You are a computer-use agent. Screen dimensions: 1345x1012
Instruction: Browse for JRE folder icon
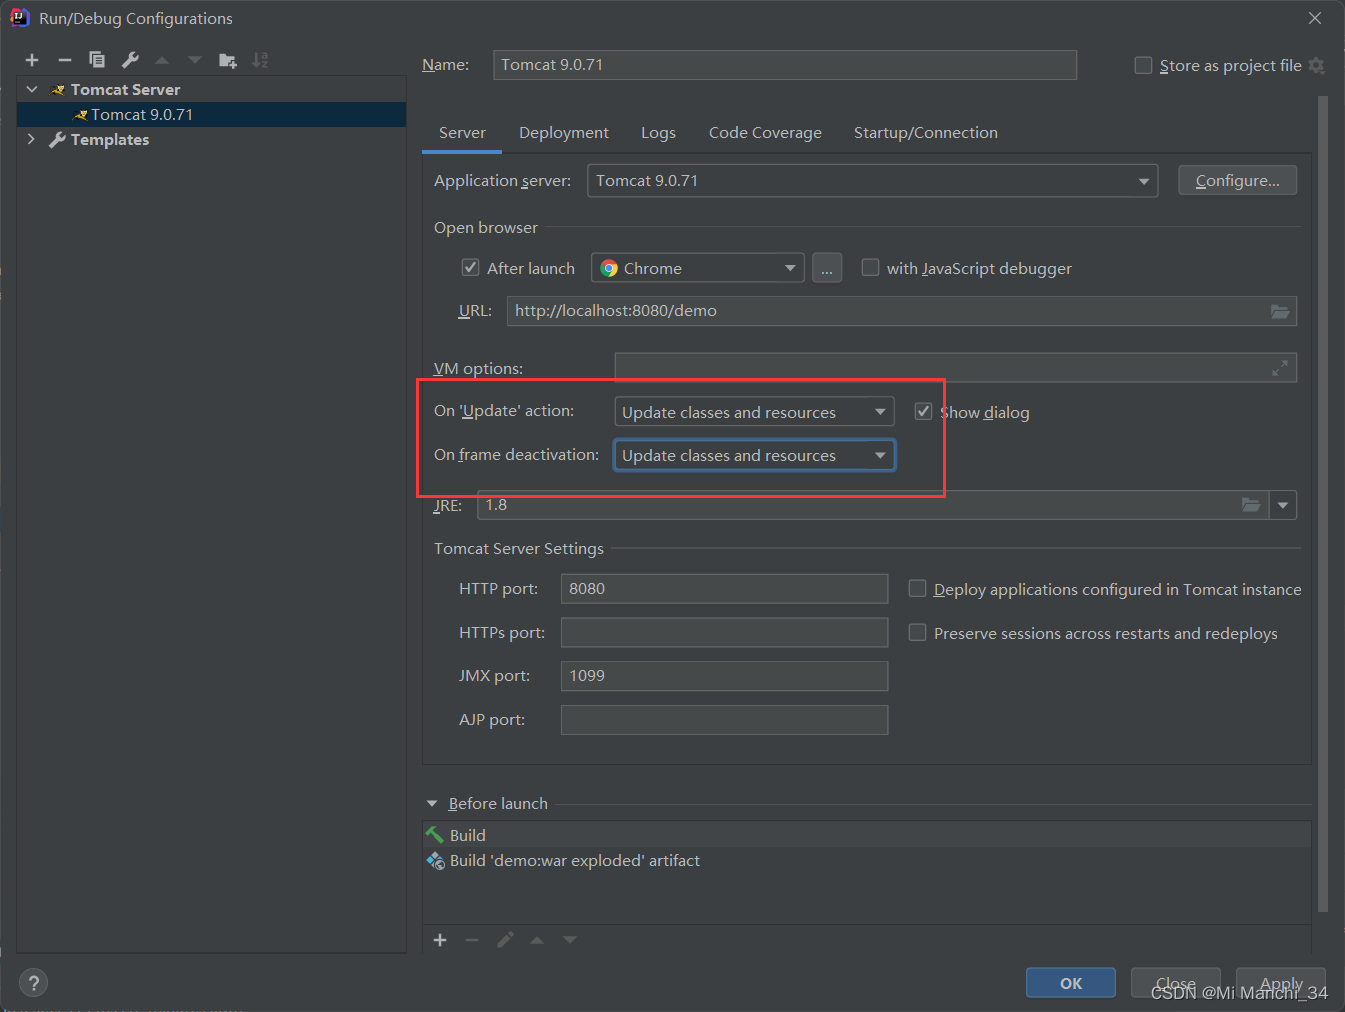tap(1251, 505)
